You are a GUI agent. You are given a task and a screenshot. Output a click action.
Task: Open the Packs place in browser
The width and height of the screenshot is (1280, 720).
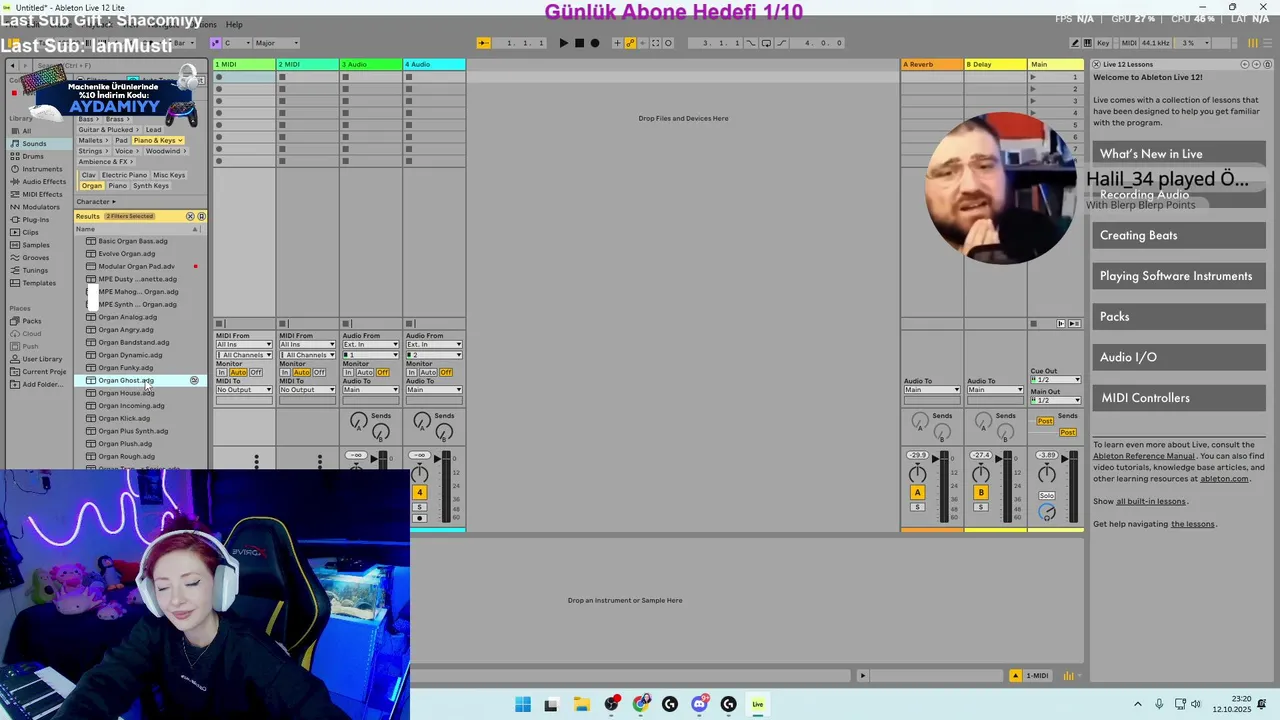point(32,321)
